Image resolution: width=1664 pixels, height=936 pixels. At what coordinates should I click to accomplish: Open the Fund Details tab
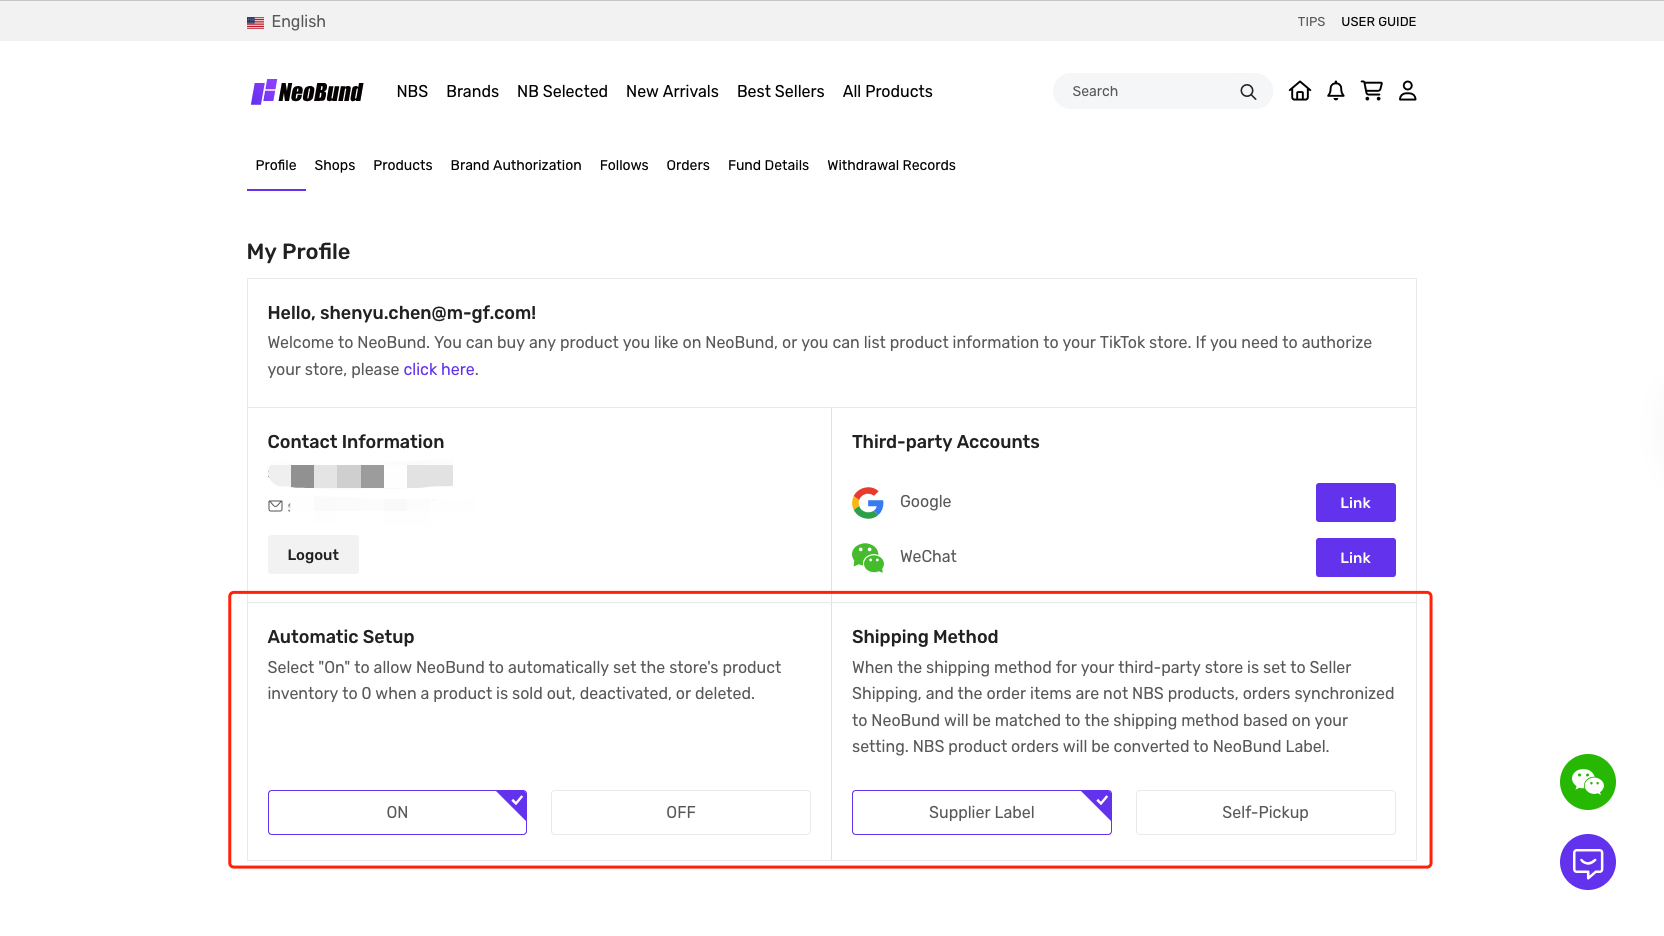768,165
